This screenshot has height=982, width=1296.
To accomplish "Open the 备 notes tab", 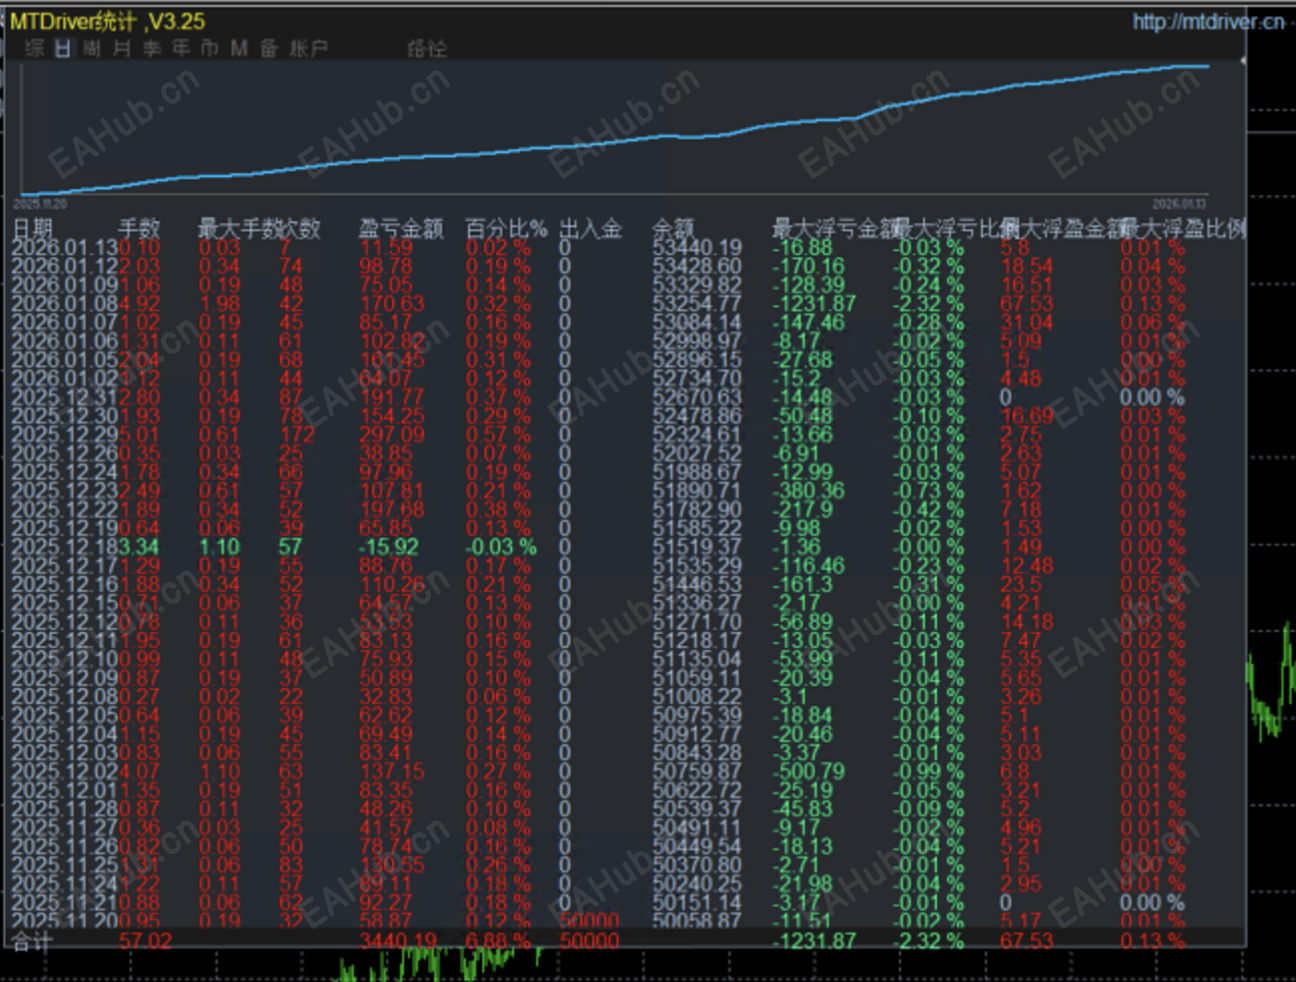I will point(269,48).
